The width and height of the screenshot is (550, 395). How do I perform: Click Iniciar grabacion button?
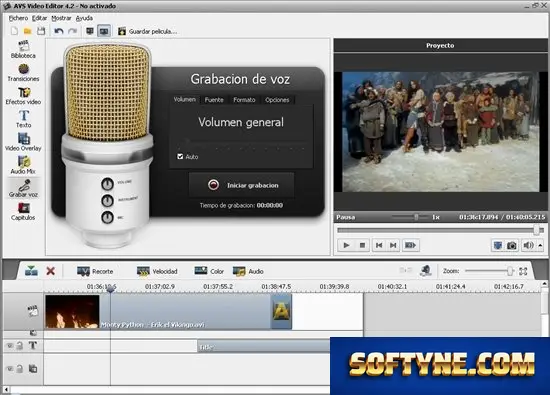click(x=242, y=185)
